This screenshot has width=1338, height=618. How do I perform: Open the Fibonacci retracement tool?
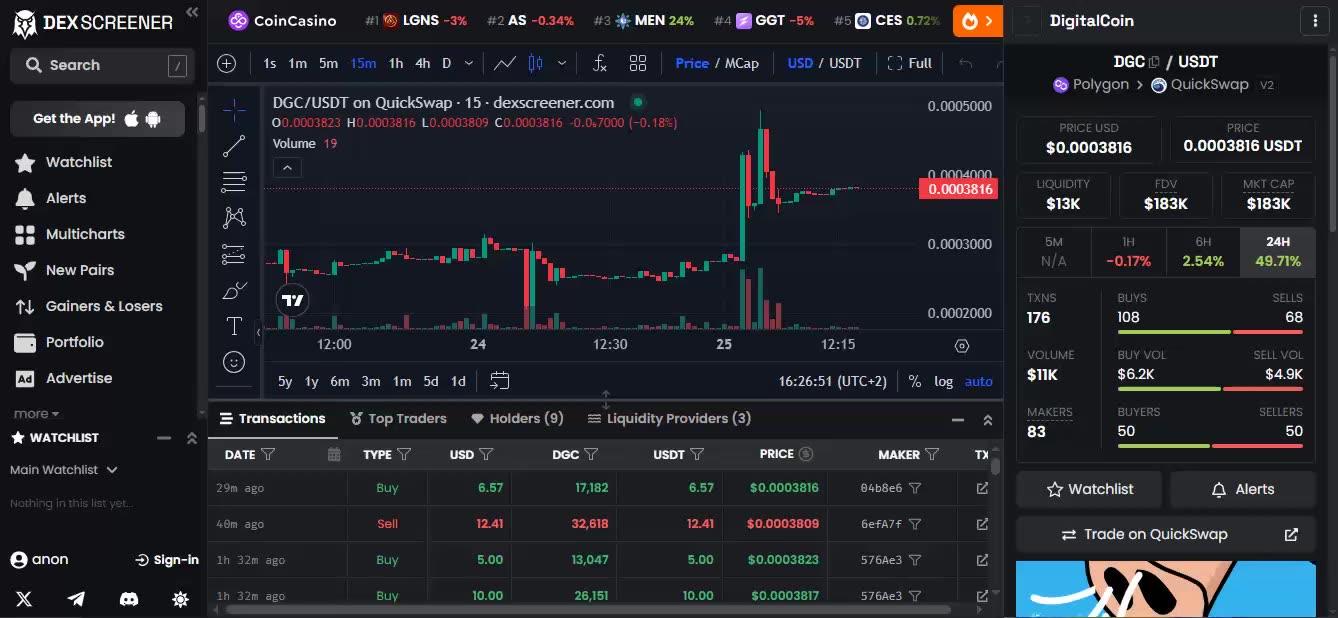tap(234, 182)
